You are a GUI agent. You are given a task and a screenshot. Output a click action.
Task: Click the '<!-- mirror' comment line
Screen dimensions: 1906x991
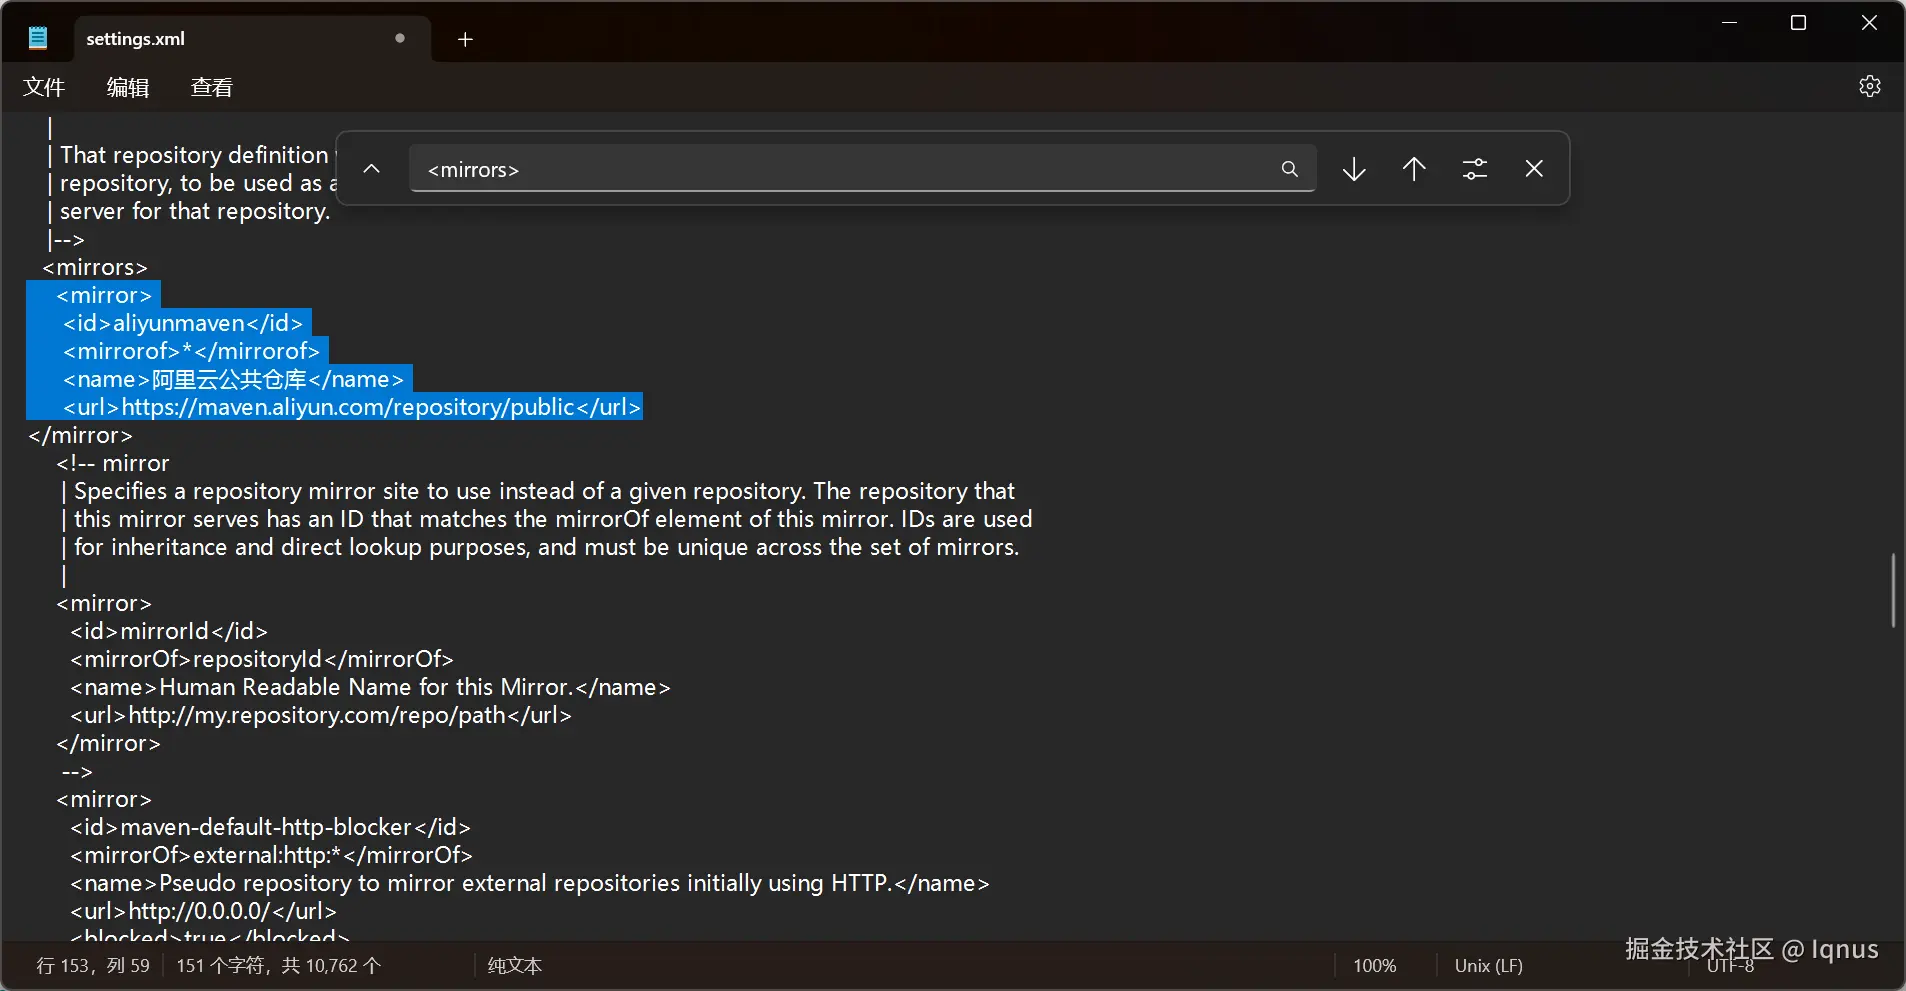tap(113, 463)
